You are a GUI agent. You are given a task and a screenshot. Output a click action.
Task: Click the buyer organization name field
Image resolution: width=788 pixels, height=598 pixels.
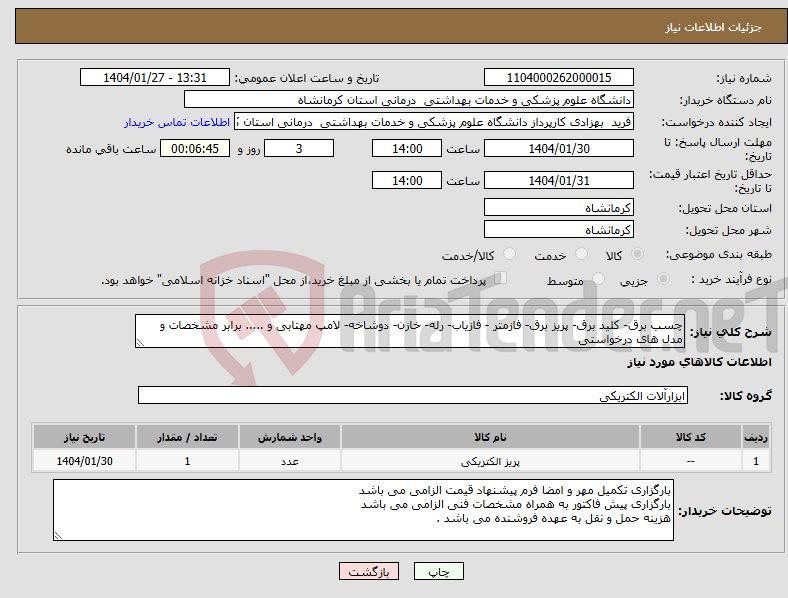(x=409, y=99)
